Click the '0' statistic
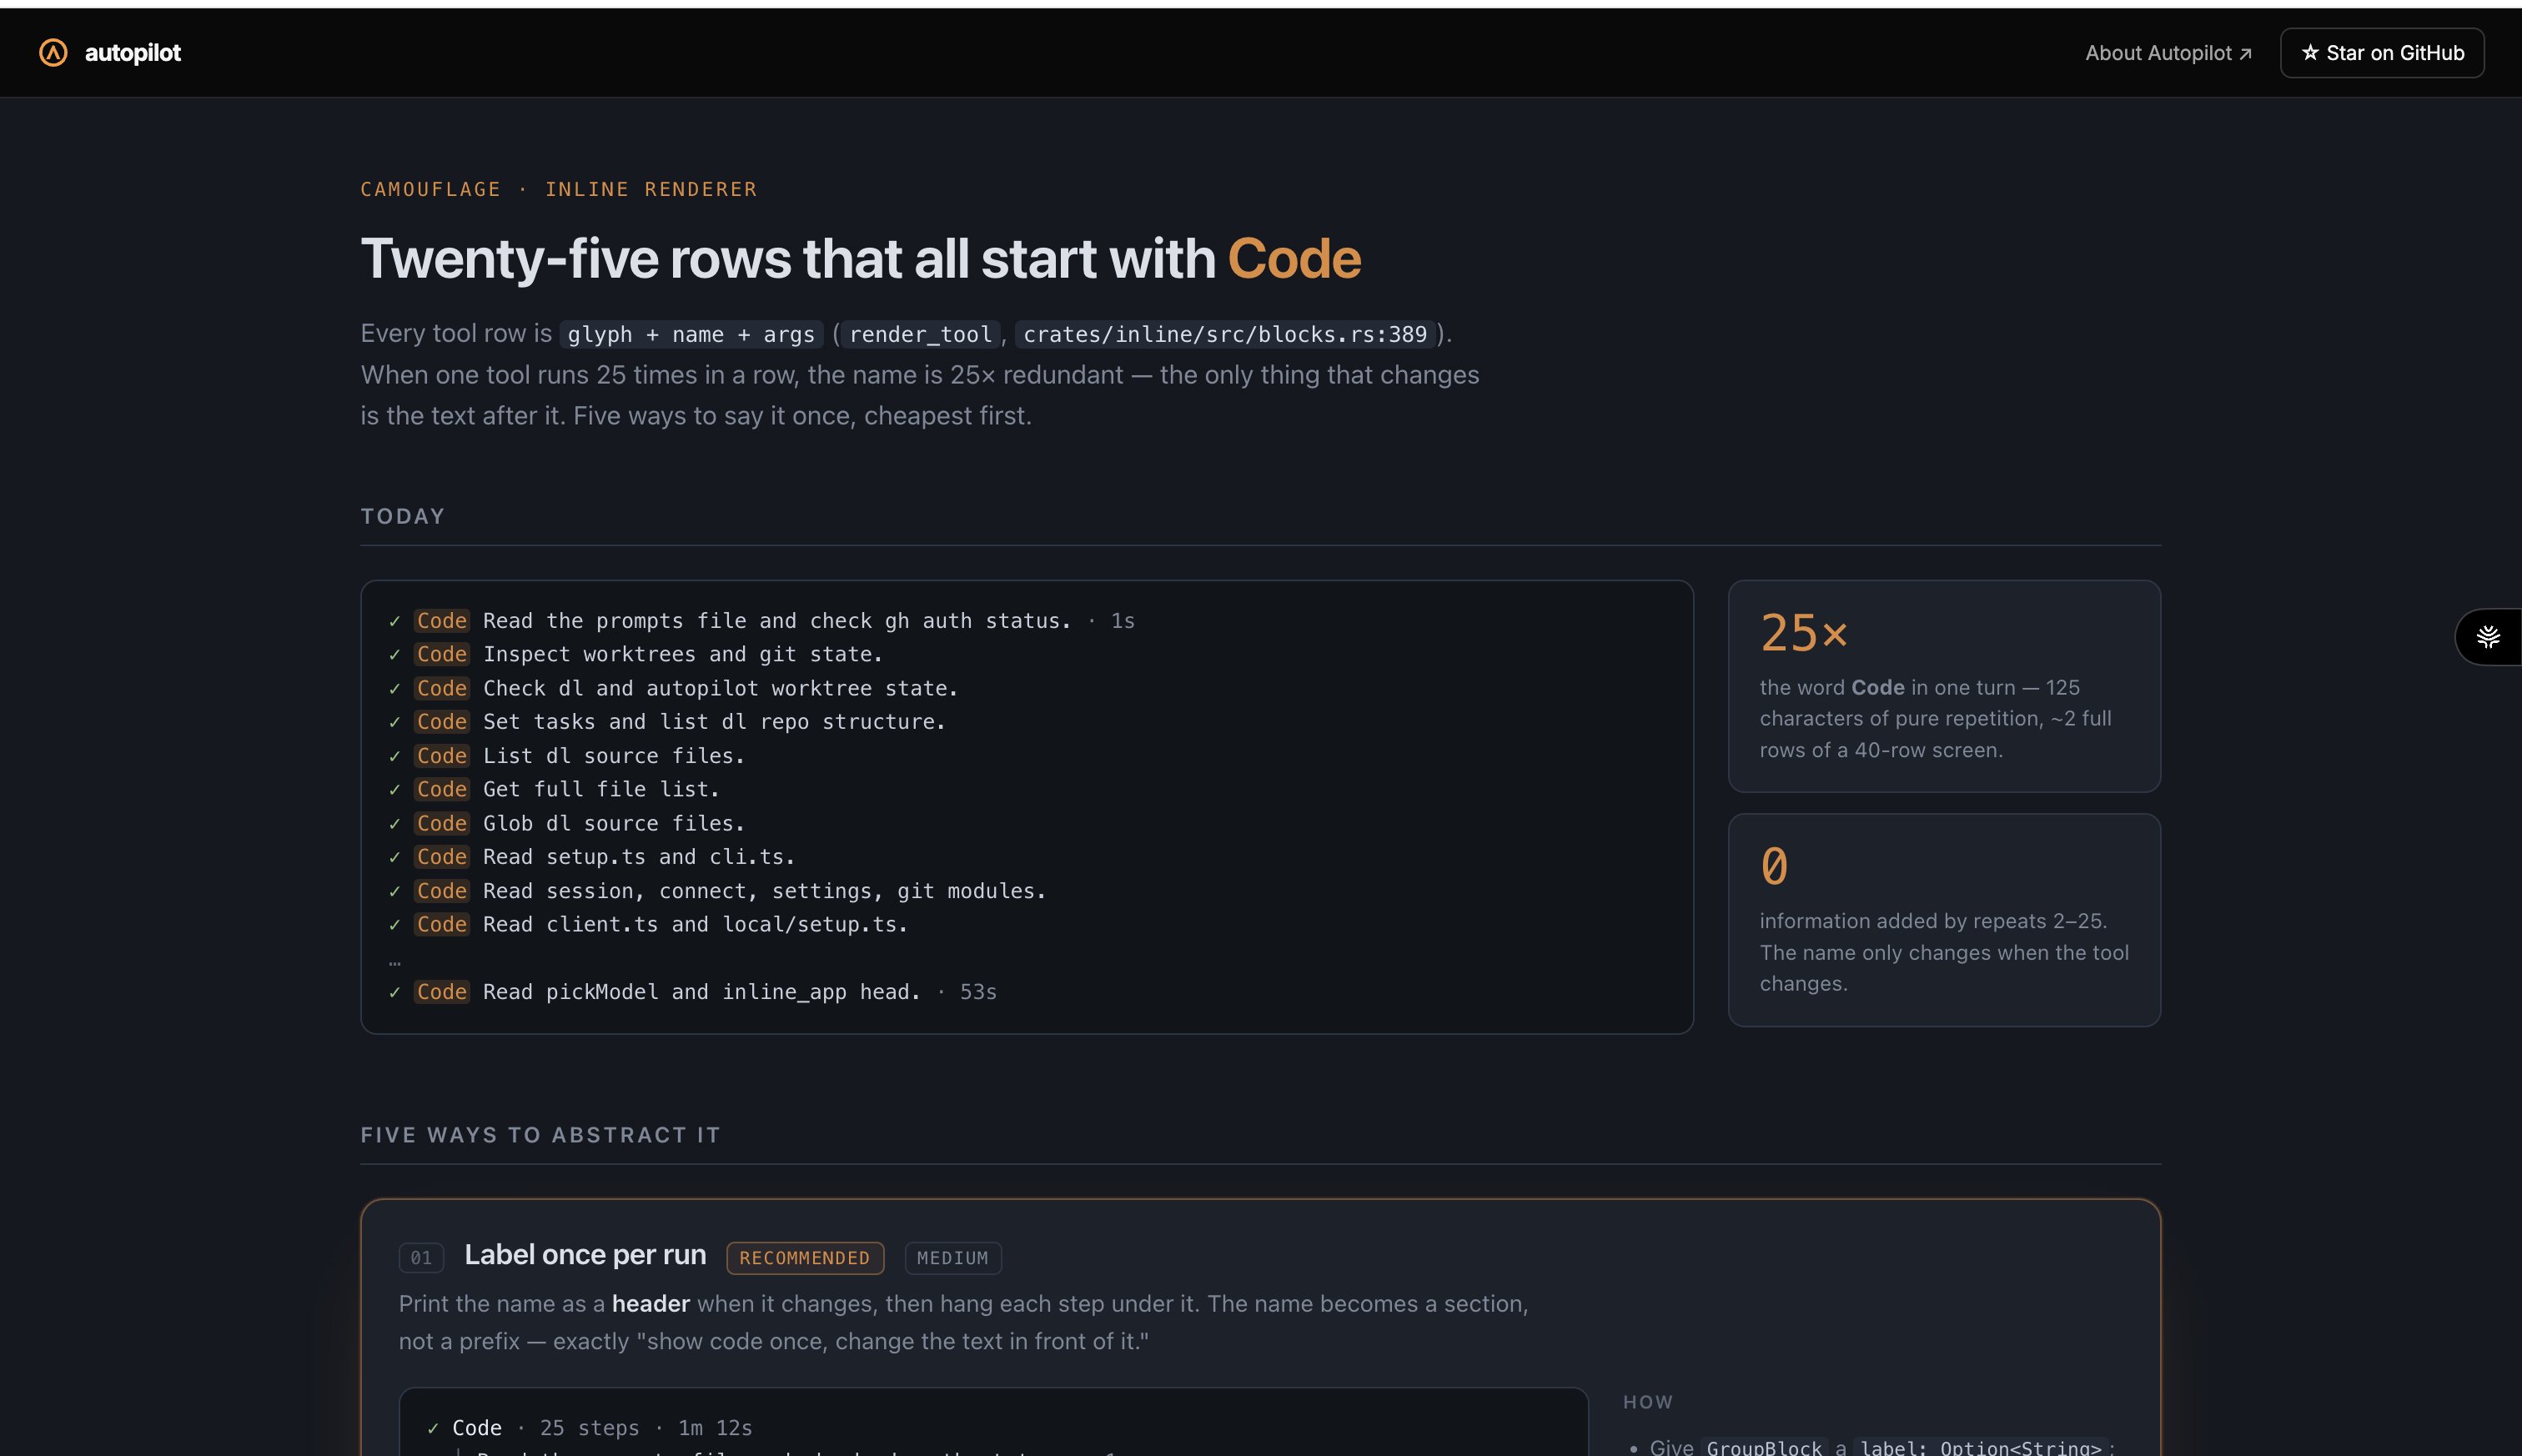 1774,866
